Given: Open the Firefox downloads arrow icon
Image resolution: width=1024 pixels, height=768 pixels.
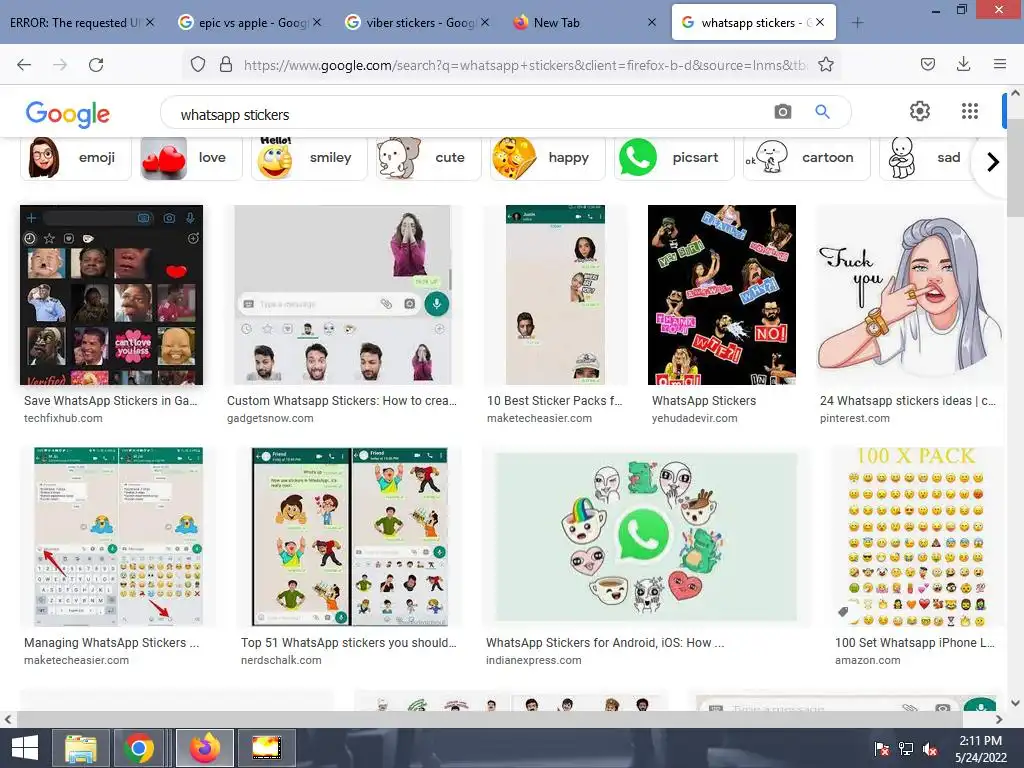Looking at the screenshot, I should click(963, 64).
